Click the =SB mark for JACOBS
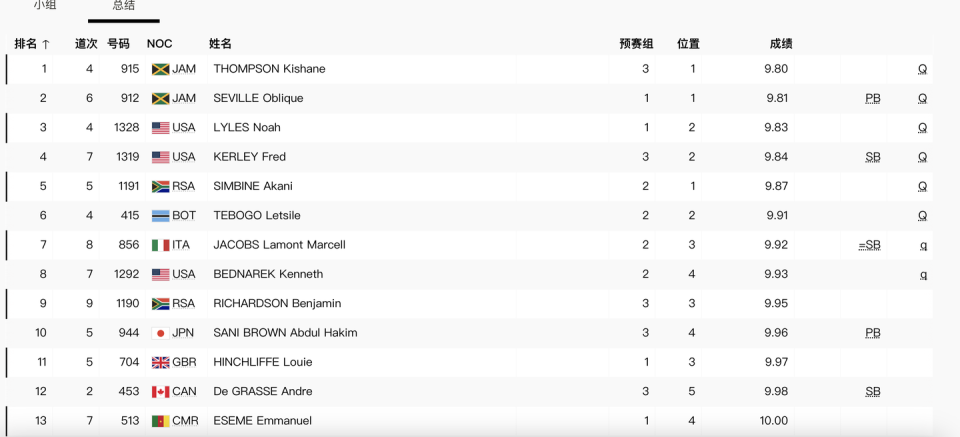This screenshot has height=437, width=960. tap(869, 245)
